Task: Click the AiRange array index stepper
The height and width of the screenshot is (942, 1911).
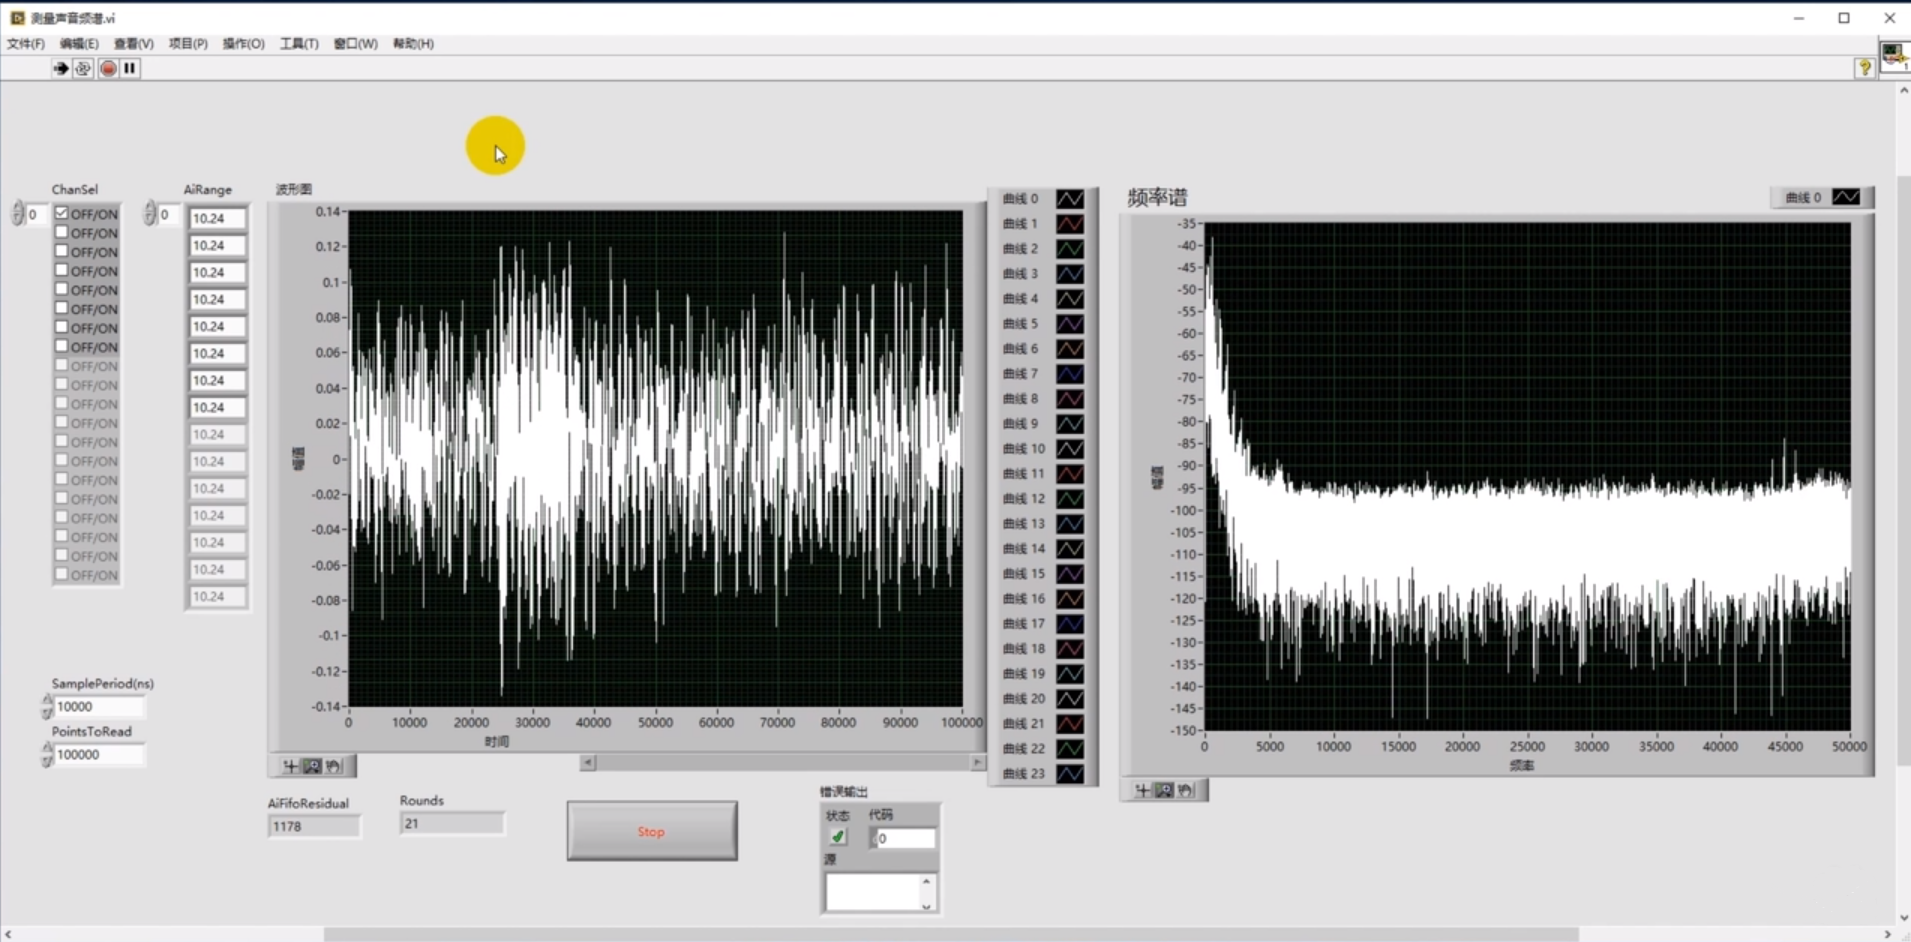Action: pos(149,214)
